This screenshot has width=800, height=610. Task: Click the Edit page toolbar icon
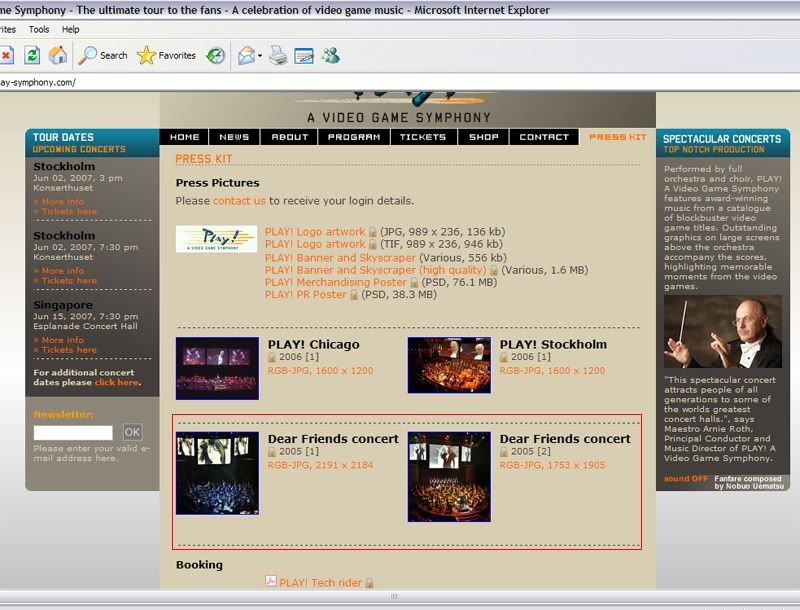point(304,55)
